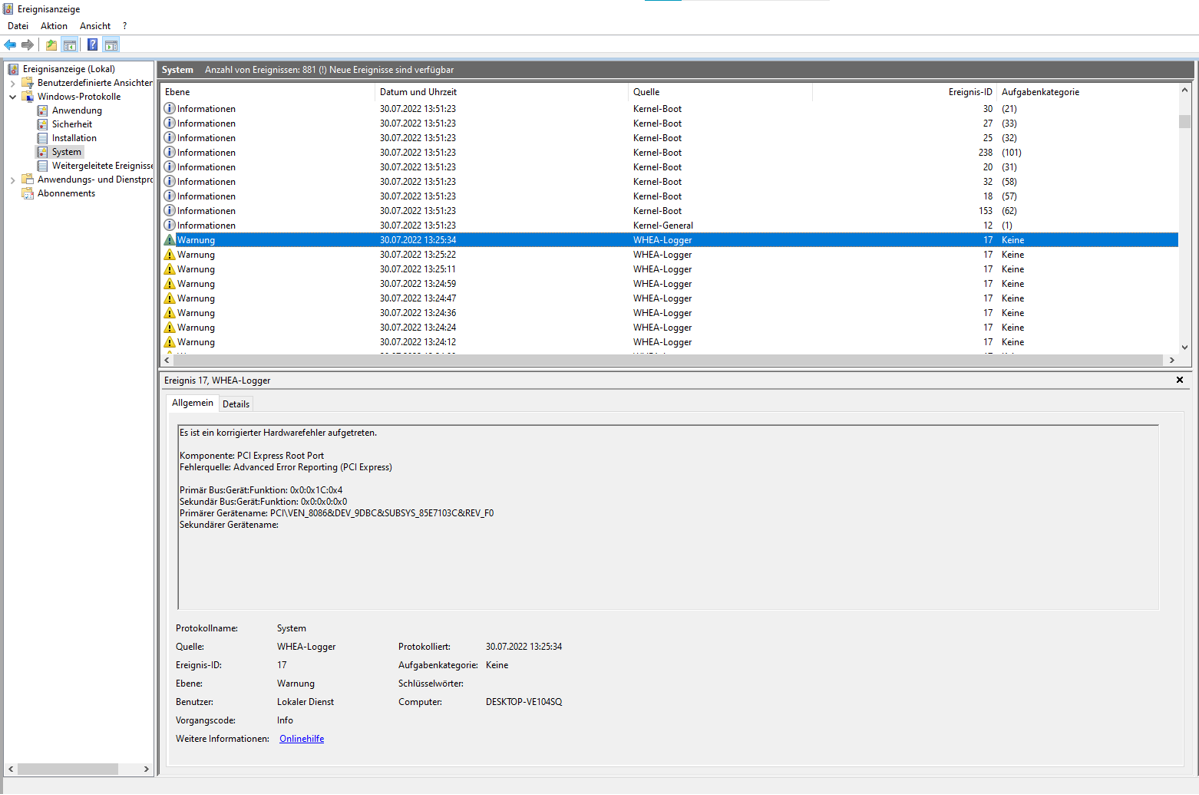Sort by Quelle column header
This screenshot has width=1199, height=795.
pyautogui.click(x=720, y=92)
